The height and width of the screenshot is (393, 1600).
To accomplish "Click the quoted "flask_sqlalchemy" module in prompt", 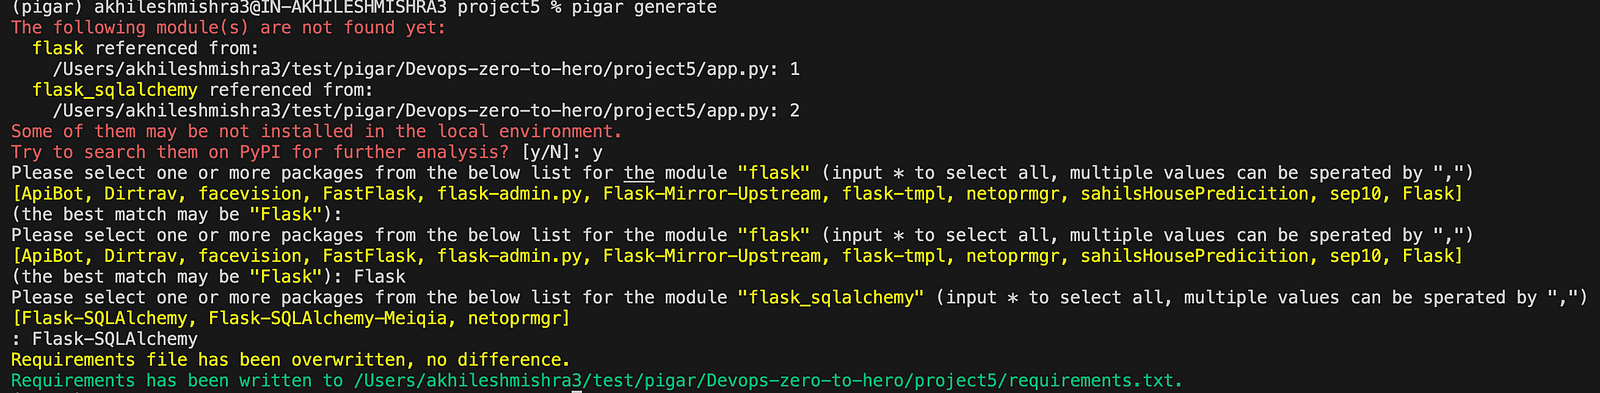I will (x=831, y=298).
